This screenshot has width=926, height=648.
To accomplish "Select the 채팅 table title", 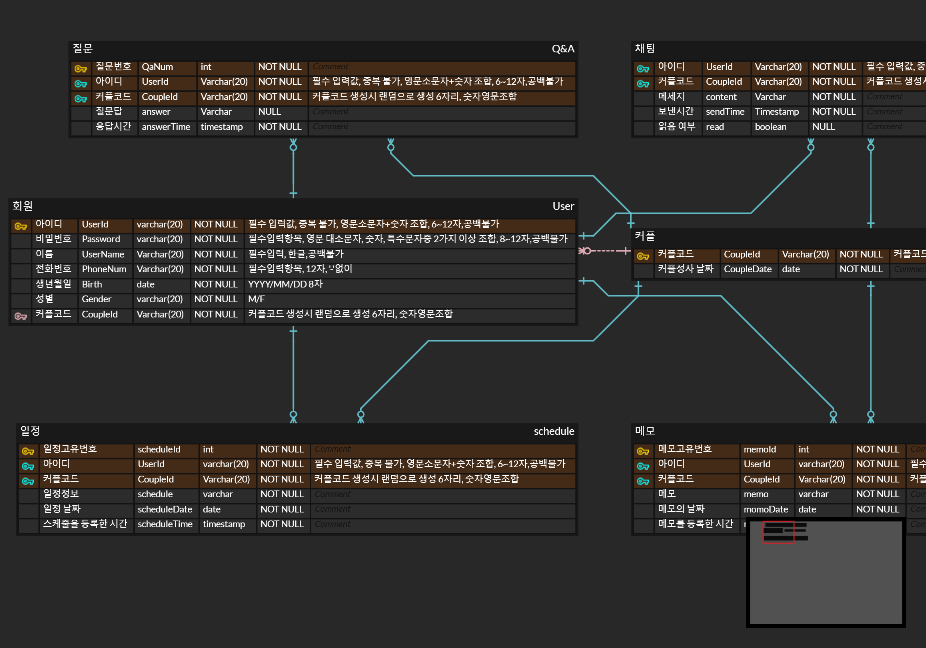I will click(x=645, y=48).
